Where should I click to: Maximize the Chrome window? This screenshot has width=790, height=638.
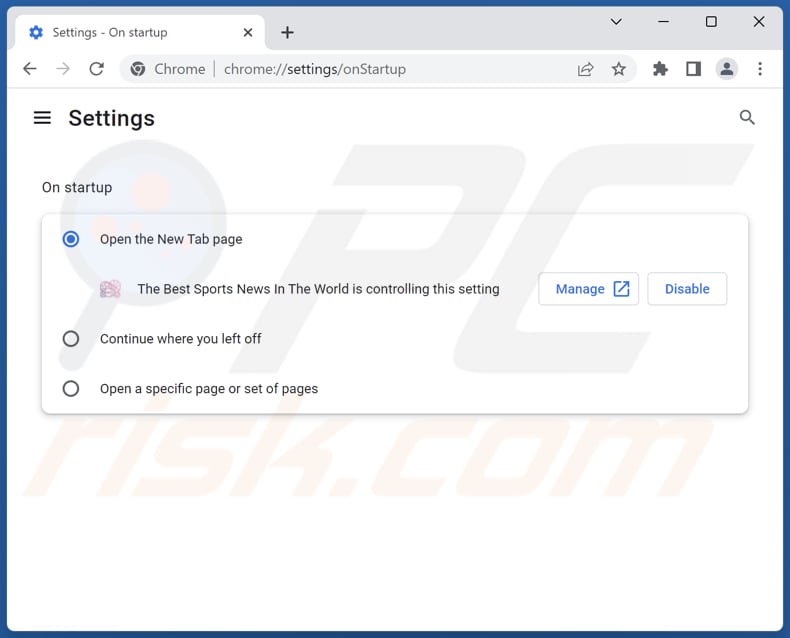pyautogui.click(x=711, y=22)
